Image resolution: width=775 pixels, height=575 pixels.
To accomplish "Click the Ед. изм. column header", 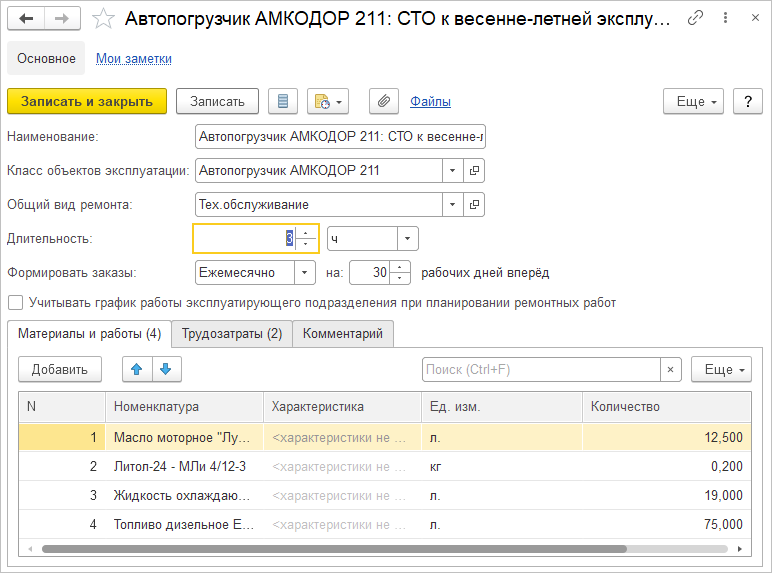I will coord(502,407).
